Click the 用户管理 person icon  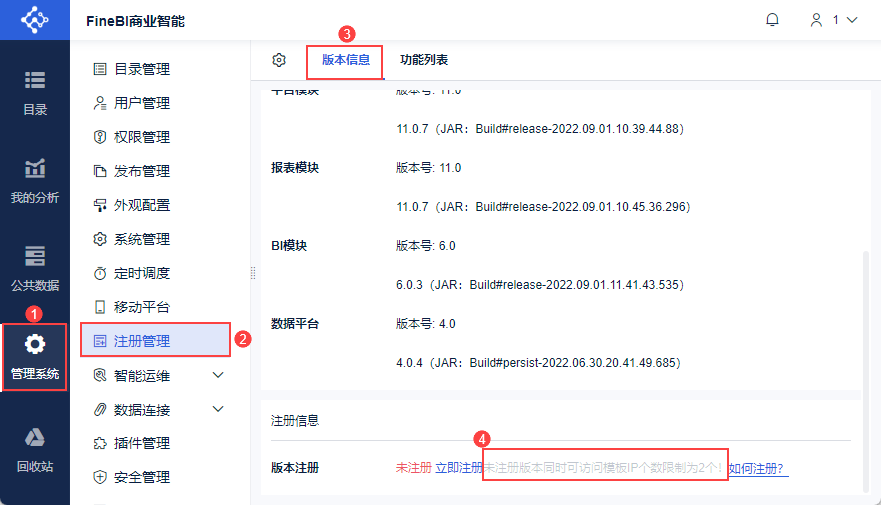coord(100,103)
